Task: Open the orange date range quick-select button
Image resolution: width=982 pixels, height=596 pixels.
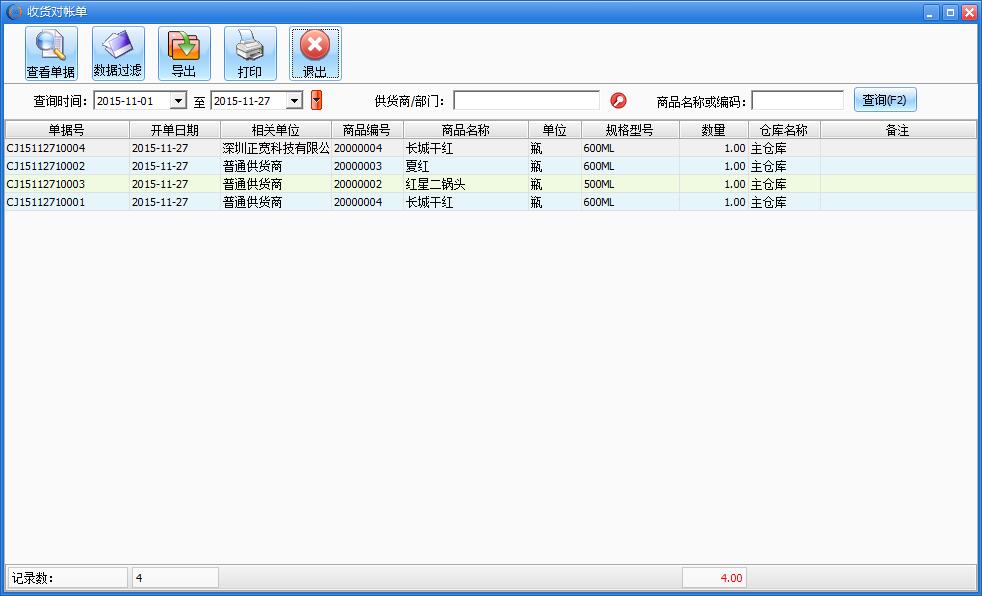Action: tap(317, 100)
